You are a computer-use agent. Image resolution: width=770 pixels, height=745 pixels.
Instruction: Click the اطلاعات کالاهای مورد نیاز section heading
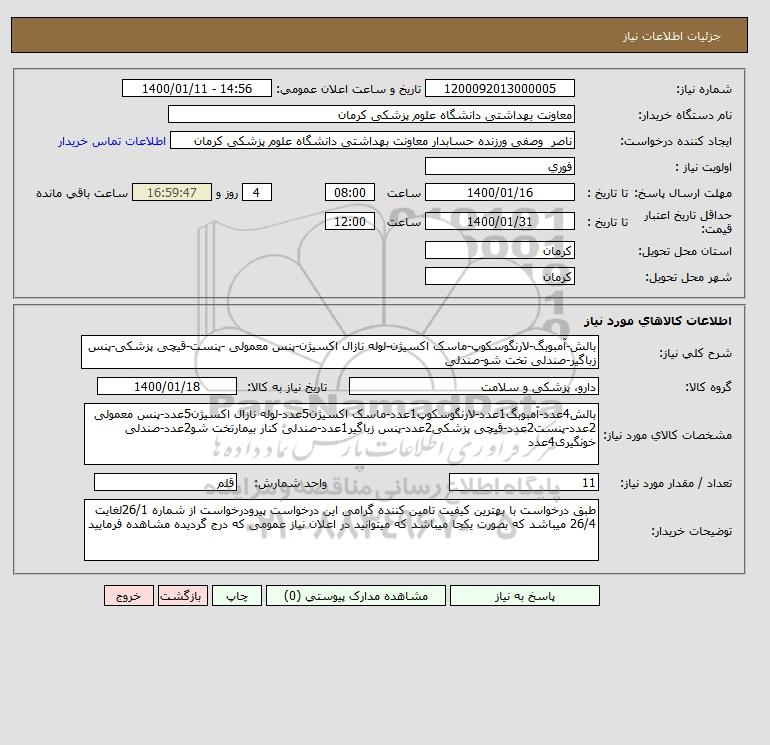point(658,321)
